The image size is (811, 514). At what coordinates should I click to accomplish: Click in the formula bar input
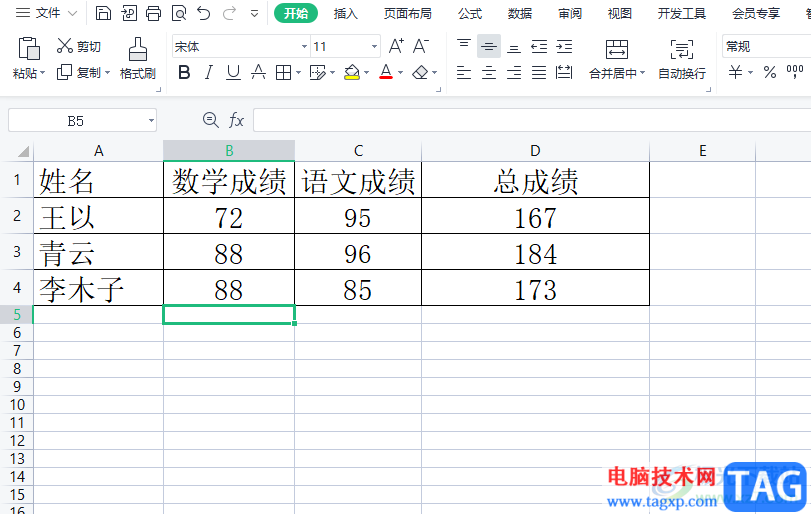[532, 120]
